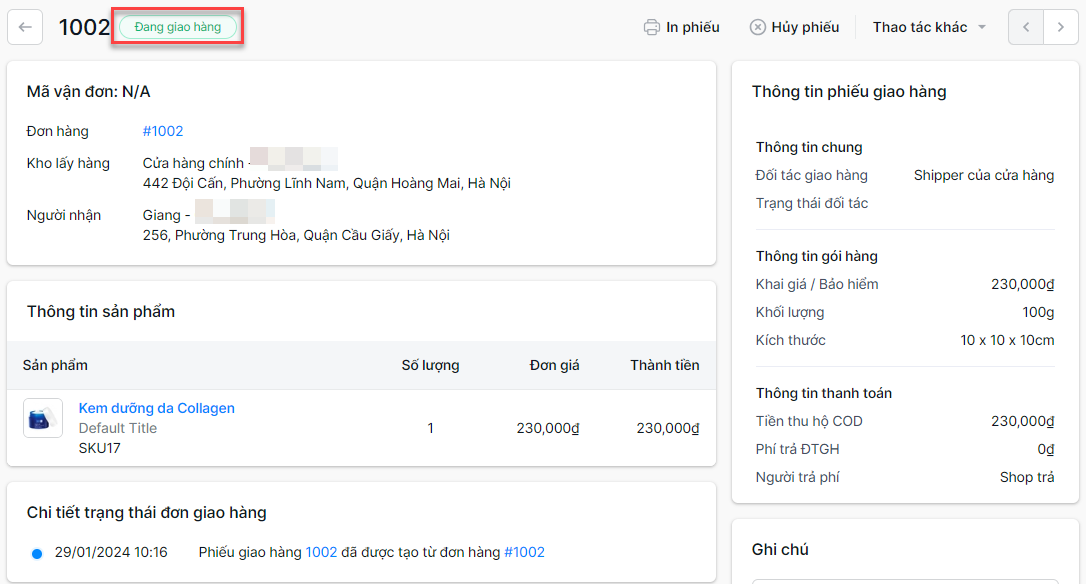Image resolution: width=1086 pixels, height=584 pixels.
Task: Click the Kem dưỡng da Collagen thumbnail
Action: tap(43, 418)
